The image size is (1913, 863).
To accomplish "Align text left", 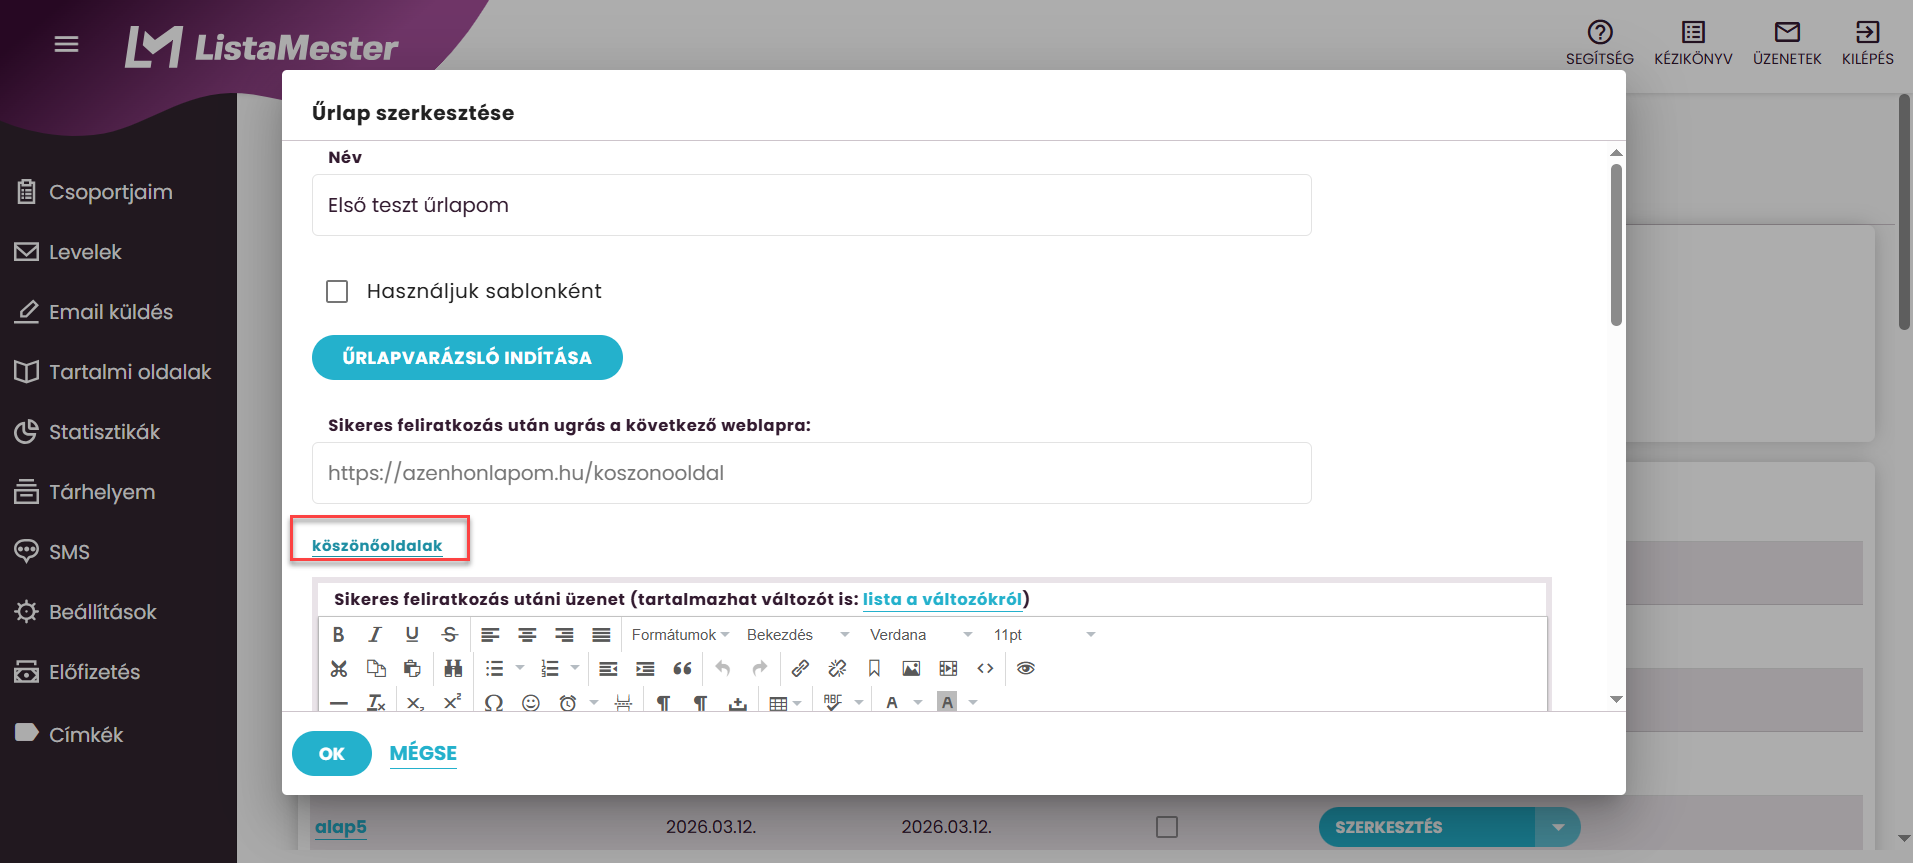I will [x=490, y=635].
